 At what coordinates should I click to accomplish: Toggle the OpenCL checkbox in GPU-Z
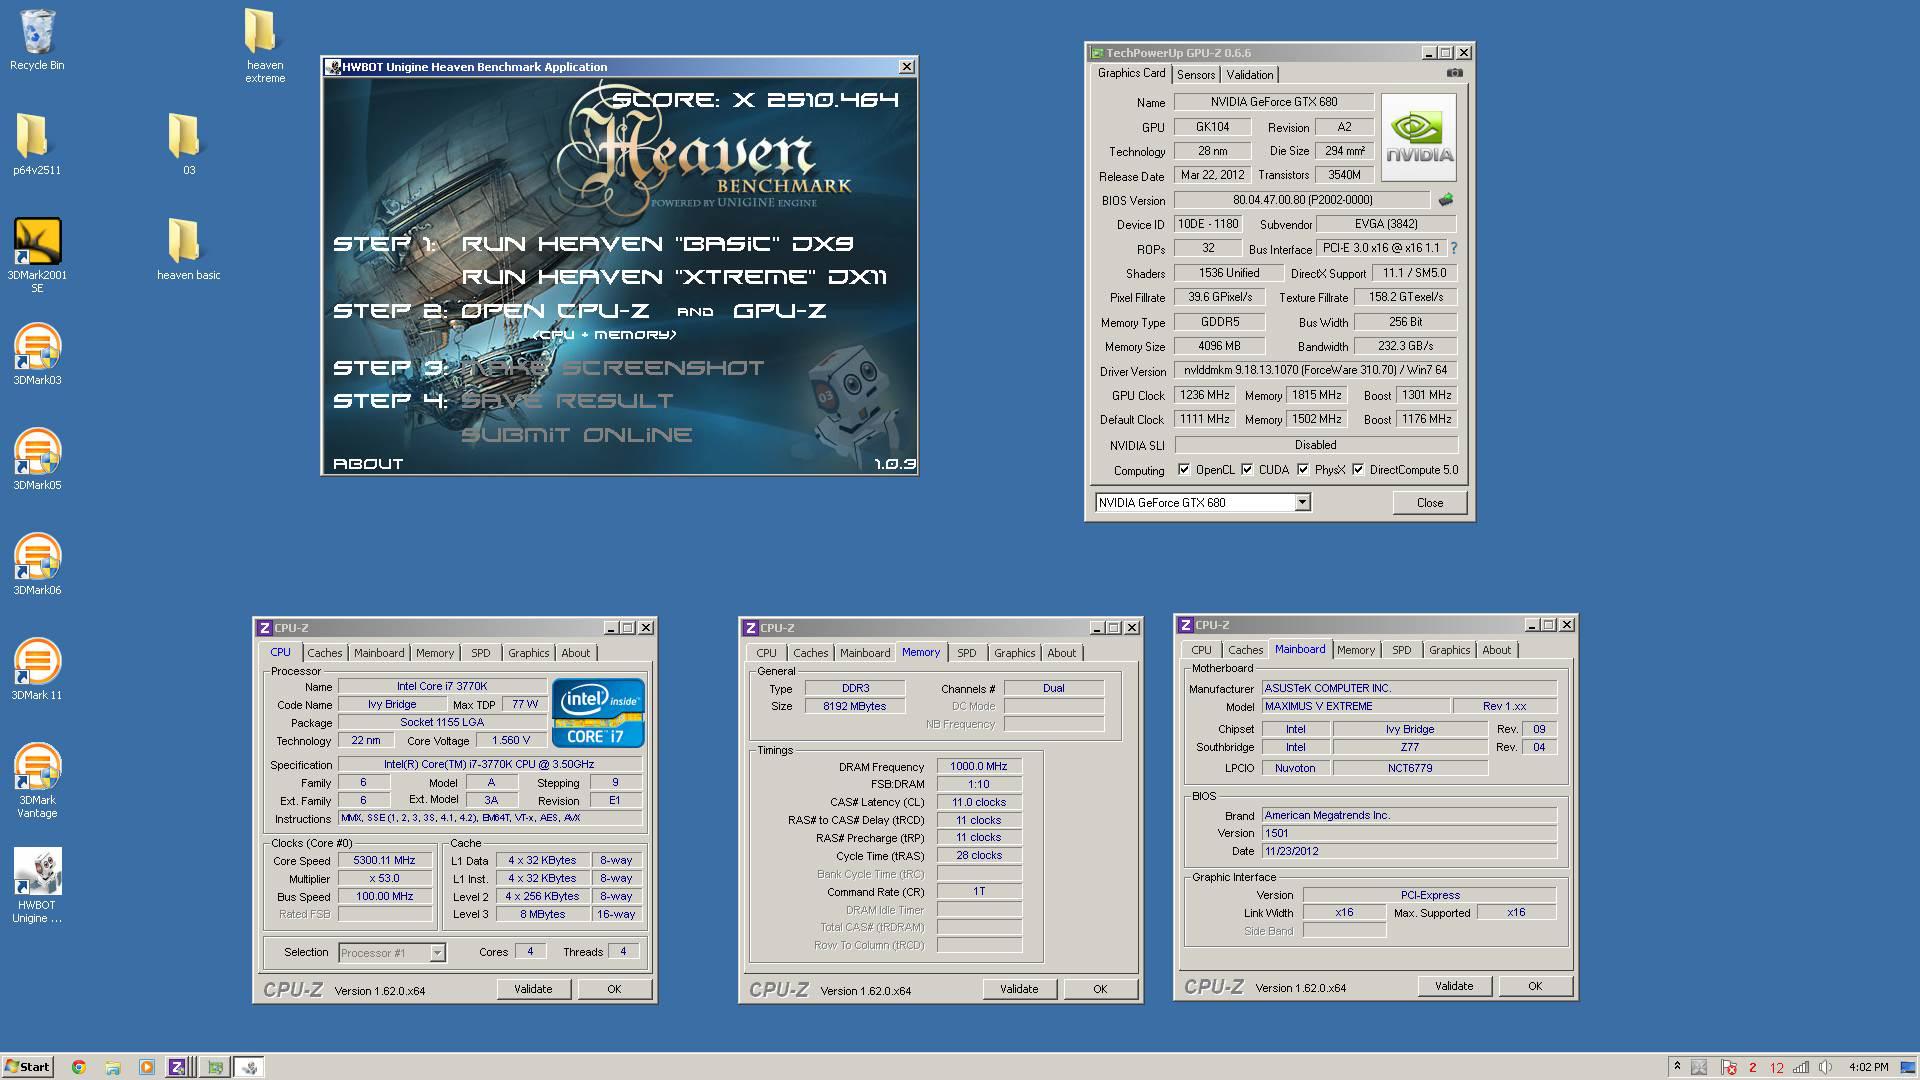1184,469
